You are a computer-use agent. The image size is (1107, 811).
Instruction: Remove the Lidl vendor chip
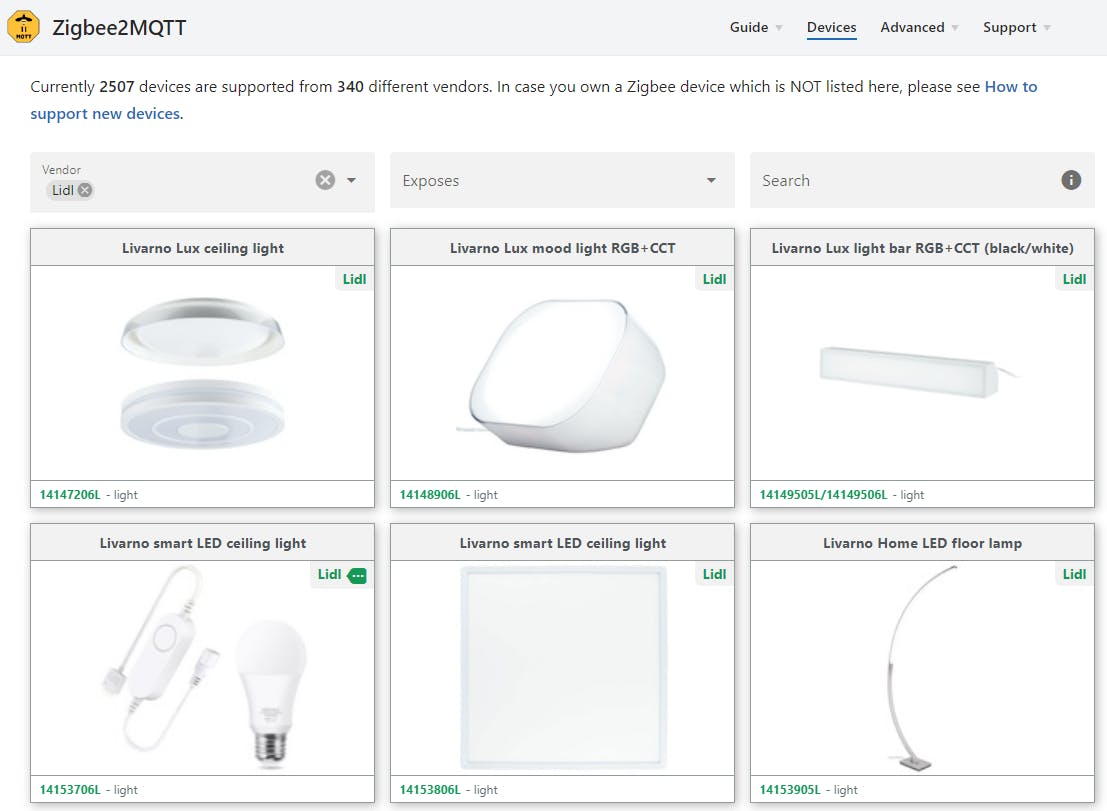(85, 190)
